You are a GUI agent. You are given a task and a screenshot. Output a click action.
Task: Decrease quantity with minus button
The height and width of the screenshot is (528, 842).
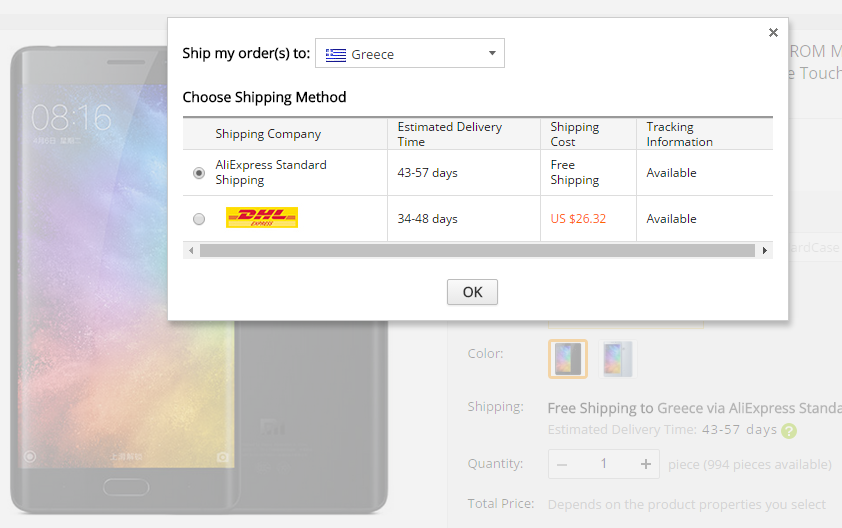click(562, 464)
